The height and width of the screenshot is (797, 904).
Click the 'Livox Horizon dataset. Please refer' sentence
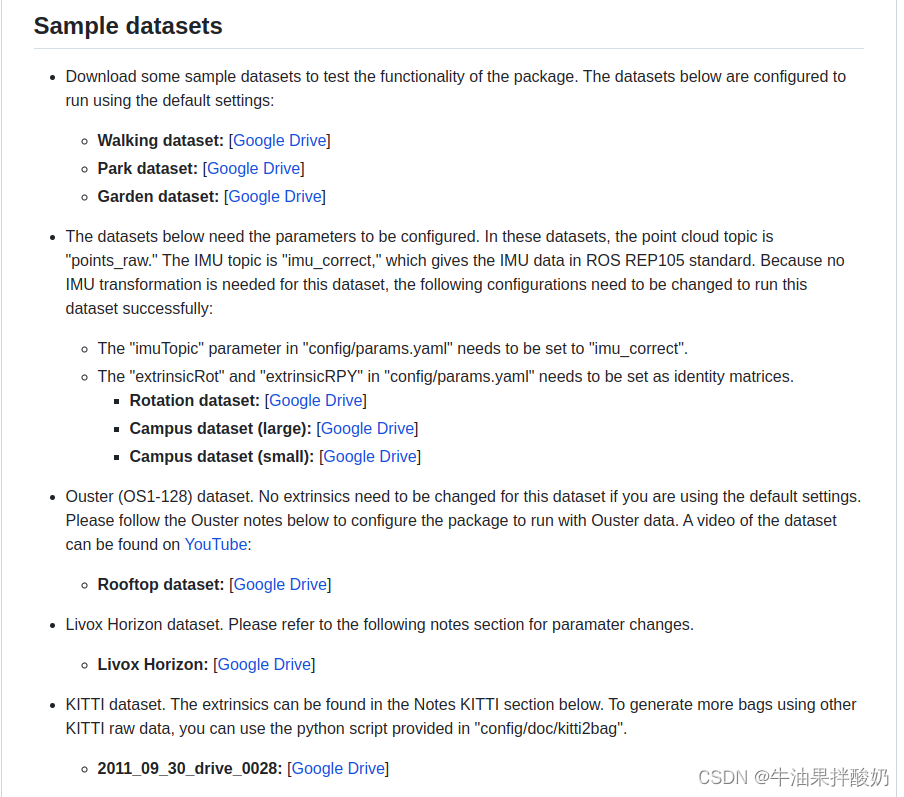(x=379, y=625)
